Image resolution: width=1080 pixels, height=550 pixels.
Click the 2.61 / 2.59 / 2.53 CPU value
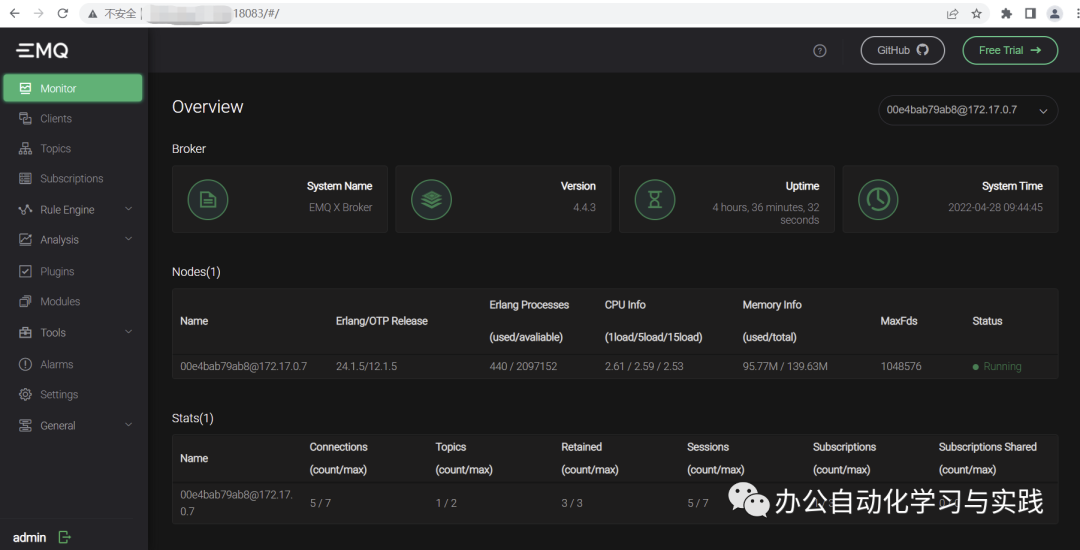point(644,366)
